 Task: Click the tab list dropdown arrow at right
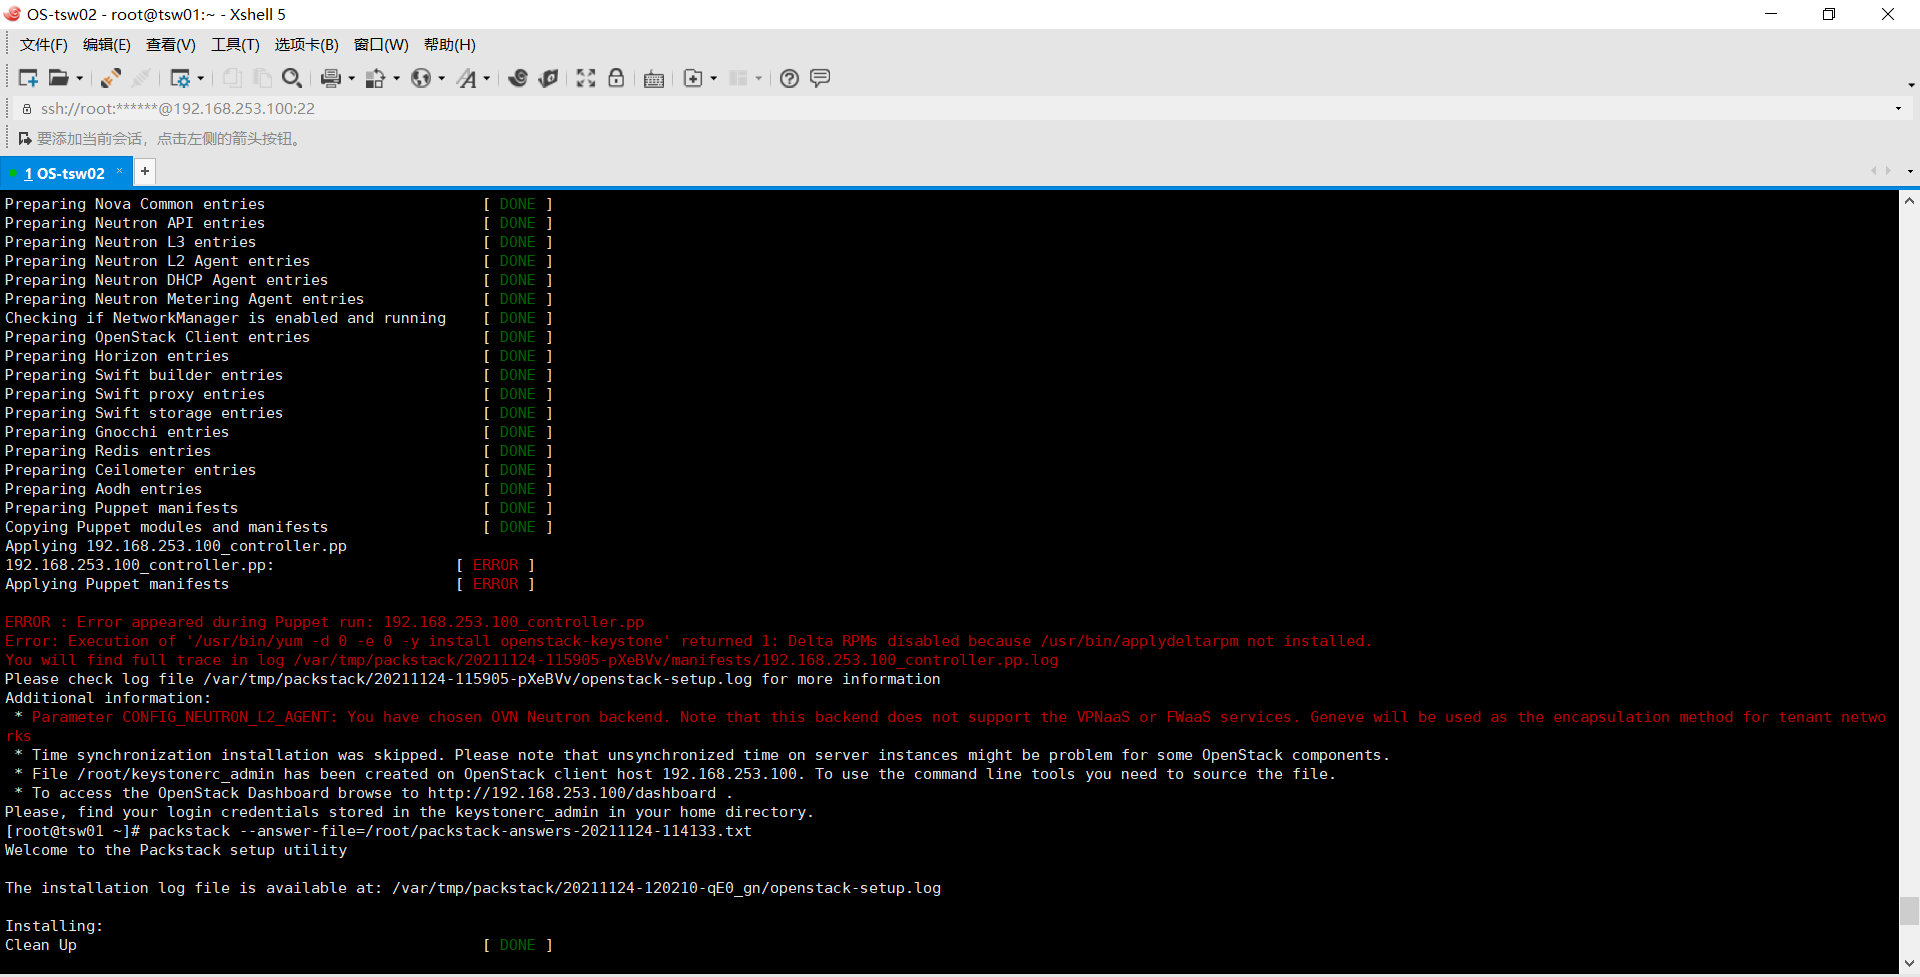click(1910, 171)
